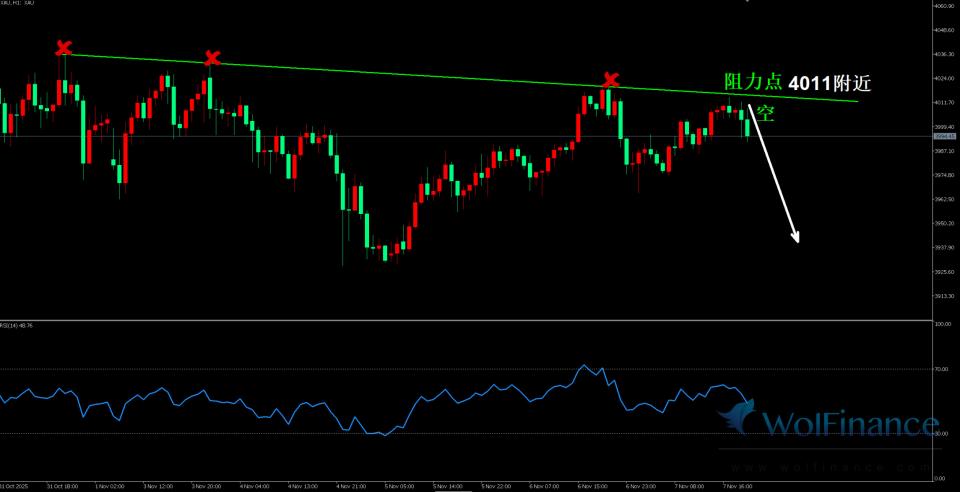The width and height of the screenshot is (960, 492).
Task: Click the first red X marker on the trendline
Action: [x=63, y=47]
